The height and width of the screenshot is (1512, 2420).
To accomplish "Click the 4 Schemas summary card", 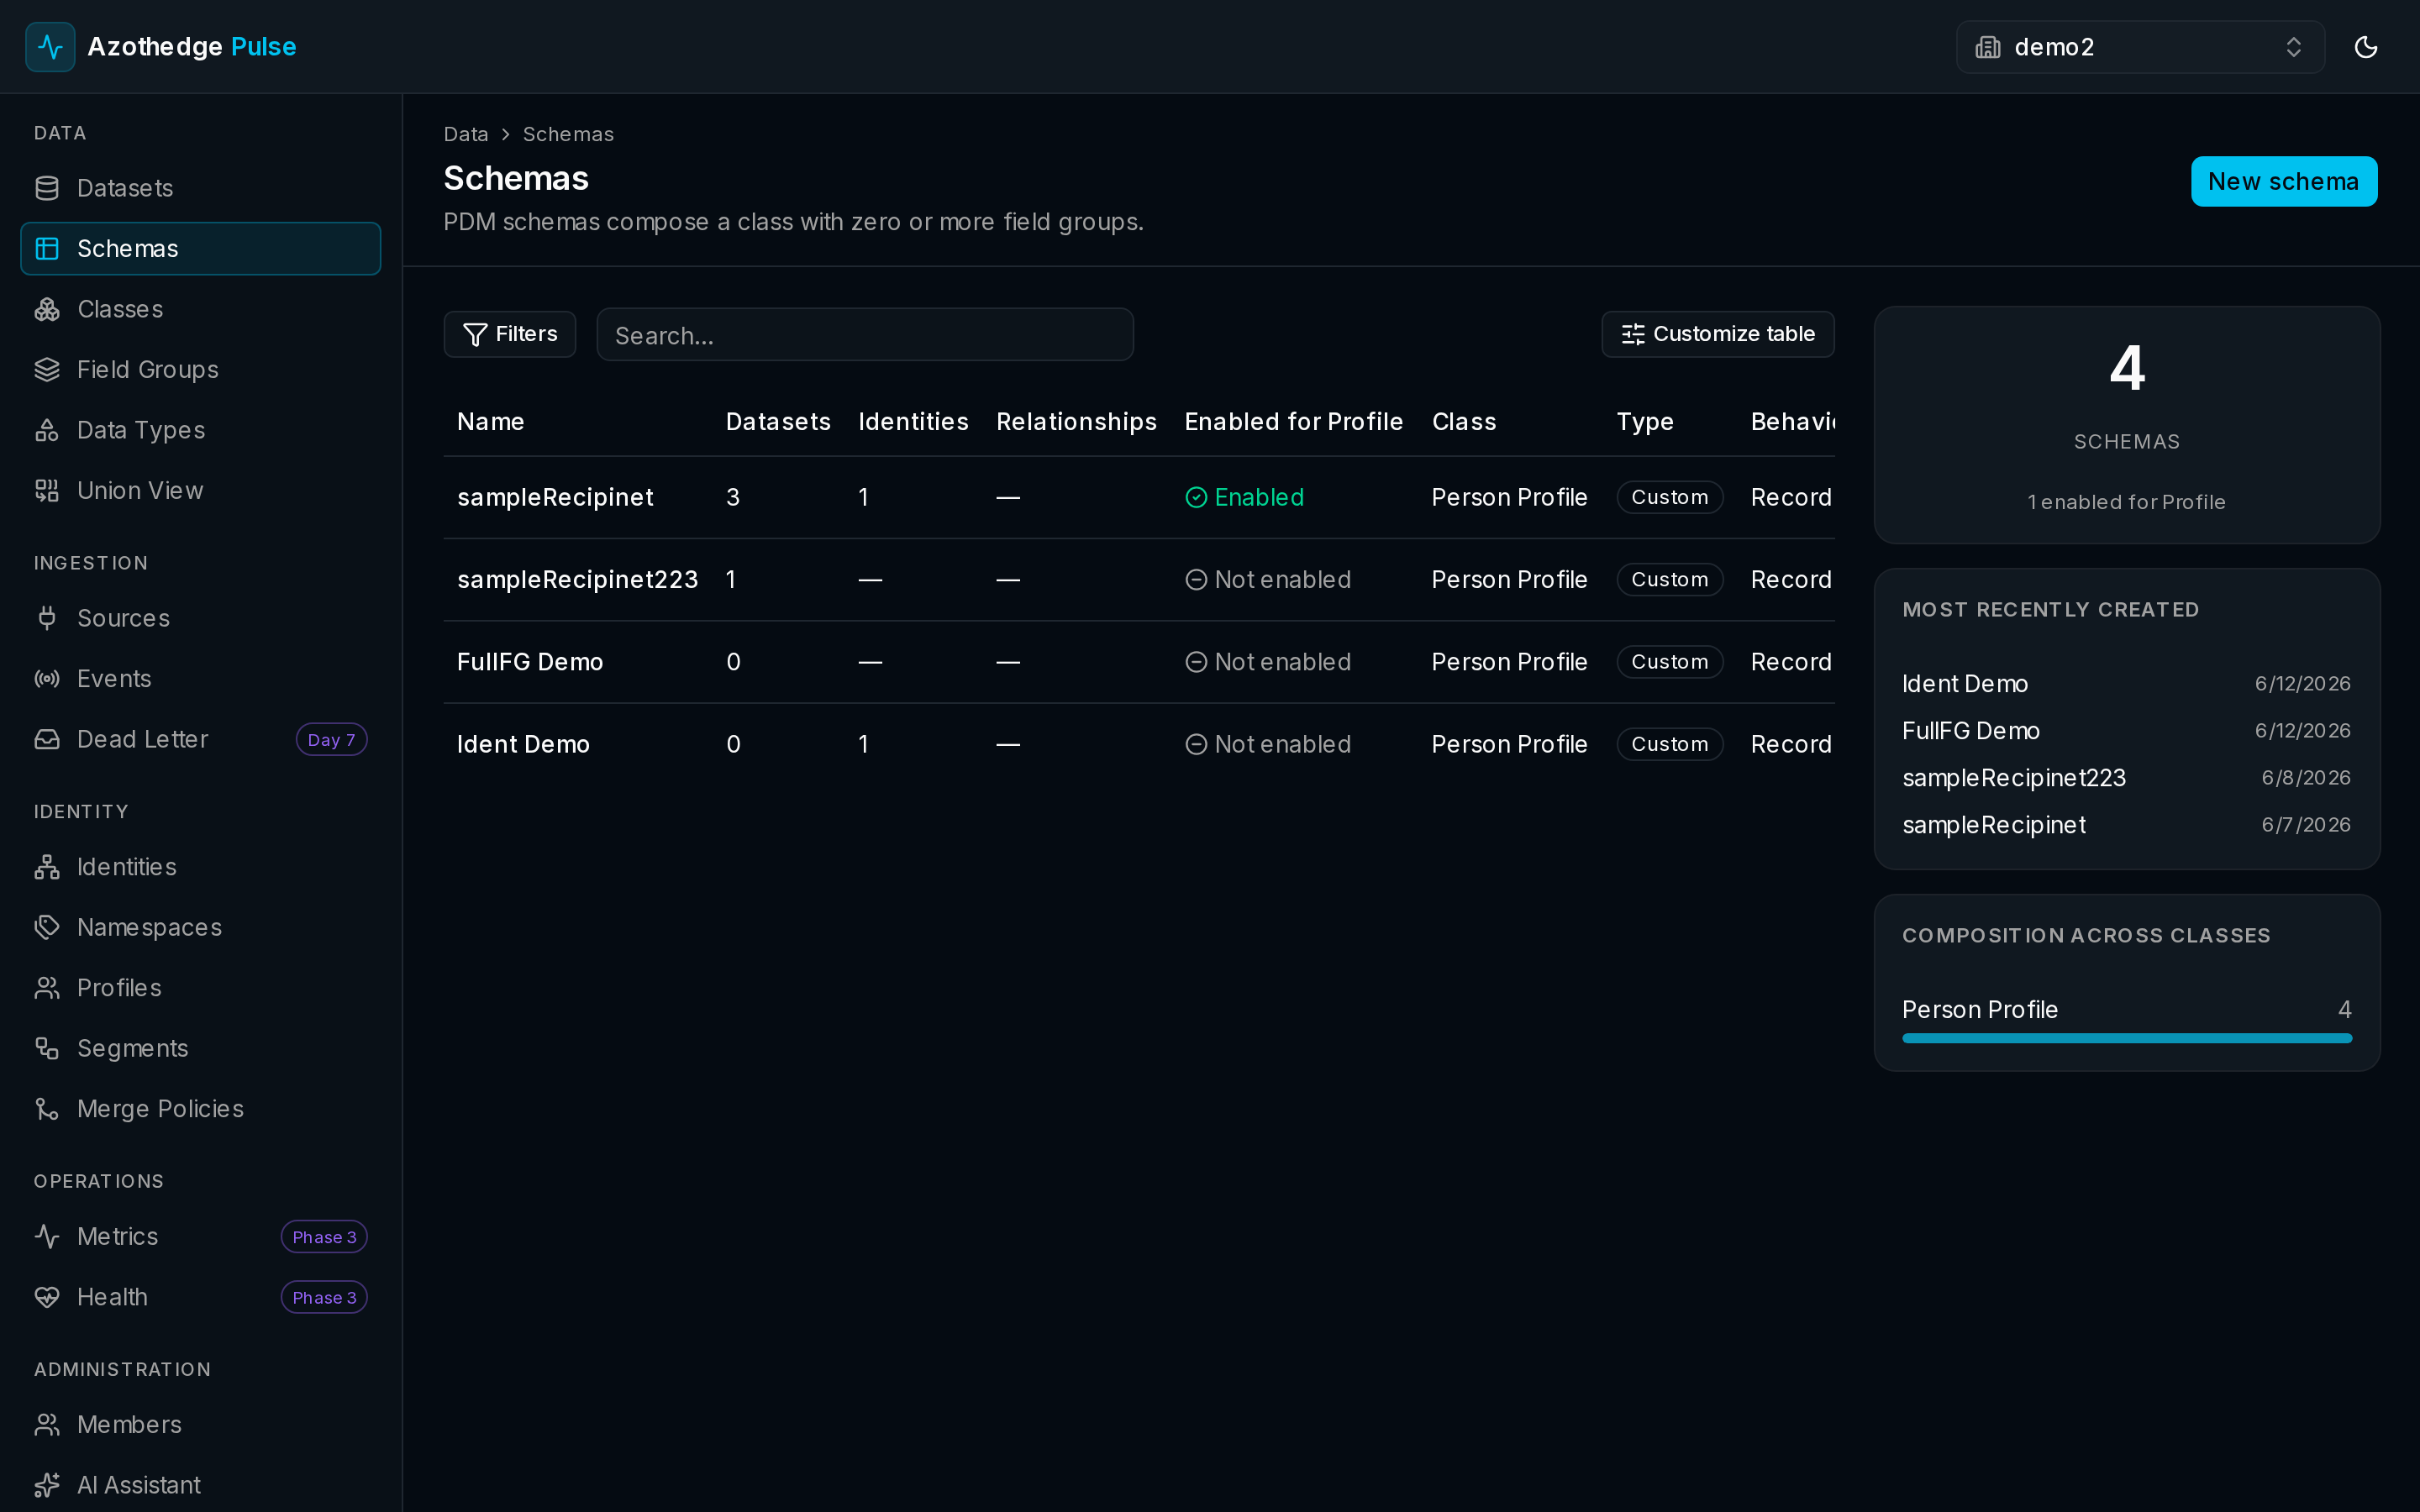I will tap(2127, 425).
